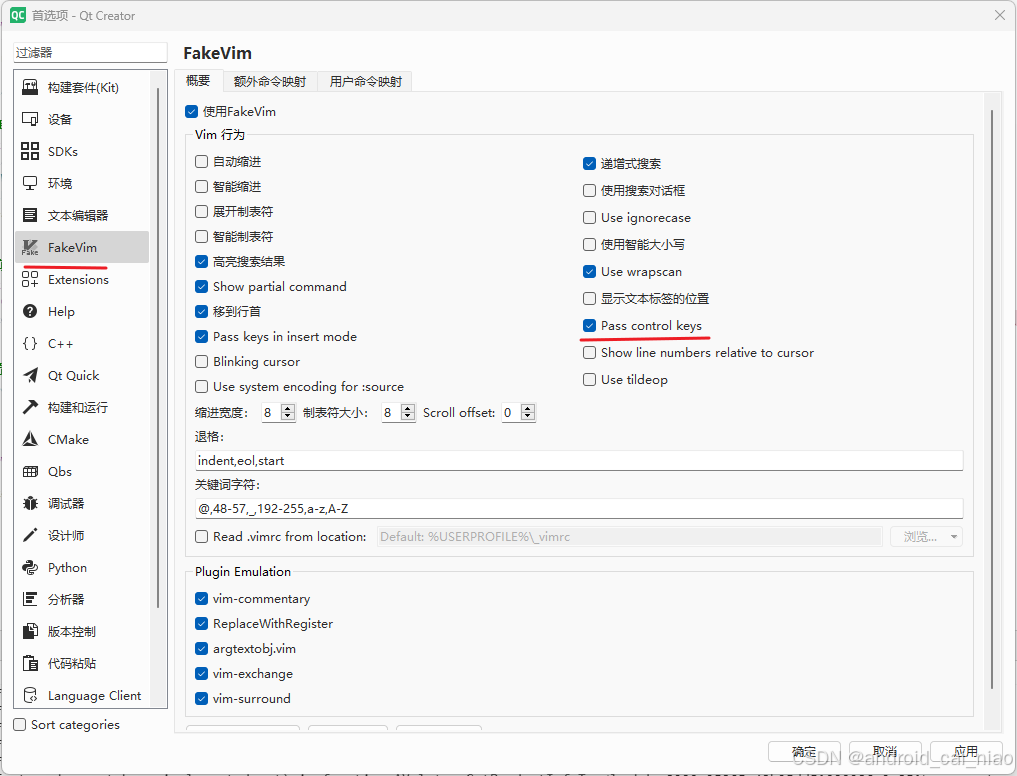1017x776 pixels.
Task: Uncheck Show partial command
Action: tap(202, 287)
